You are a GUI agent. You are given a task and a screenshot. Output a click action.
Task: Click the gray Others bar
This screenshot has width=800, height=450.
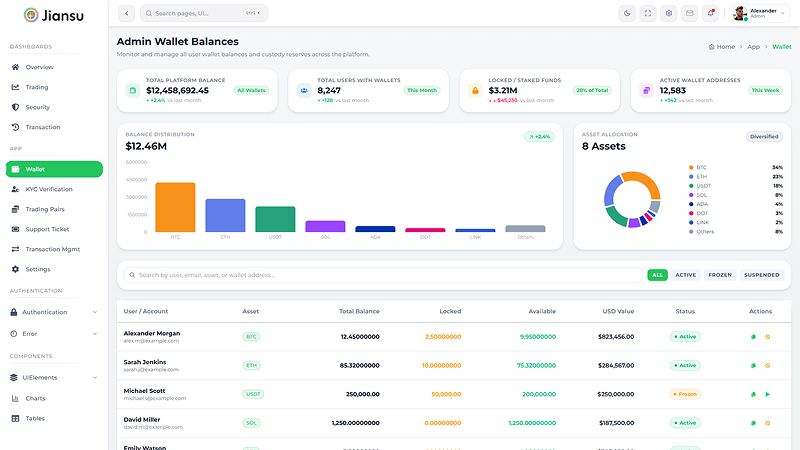(x=525, y=229)
